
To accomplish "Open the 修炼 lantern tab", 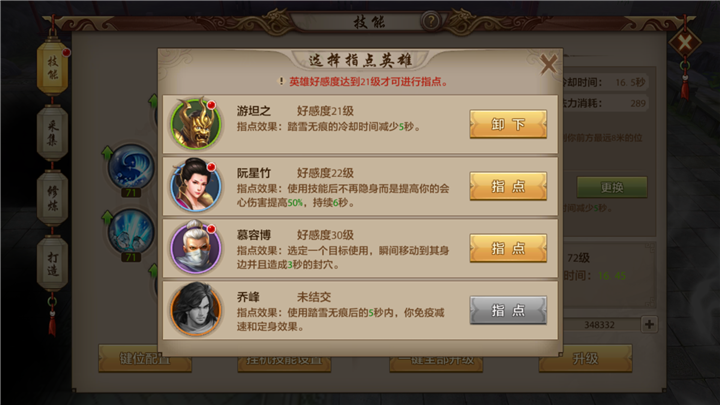I will point(53,198).
